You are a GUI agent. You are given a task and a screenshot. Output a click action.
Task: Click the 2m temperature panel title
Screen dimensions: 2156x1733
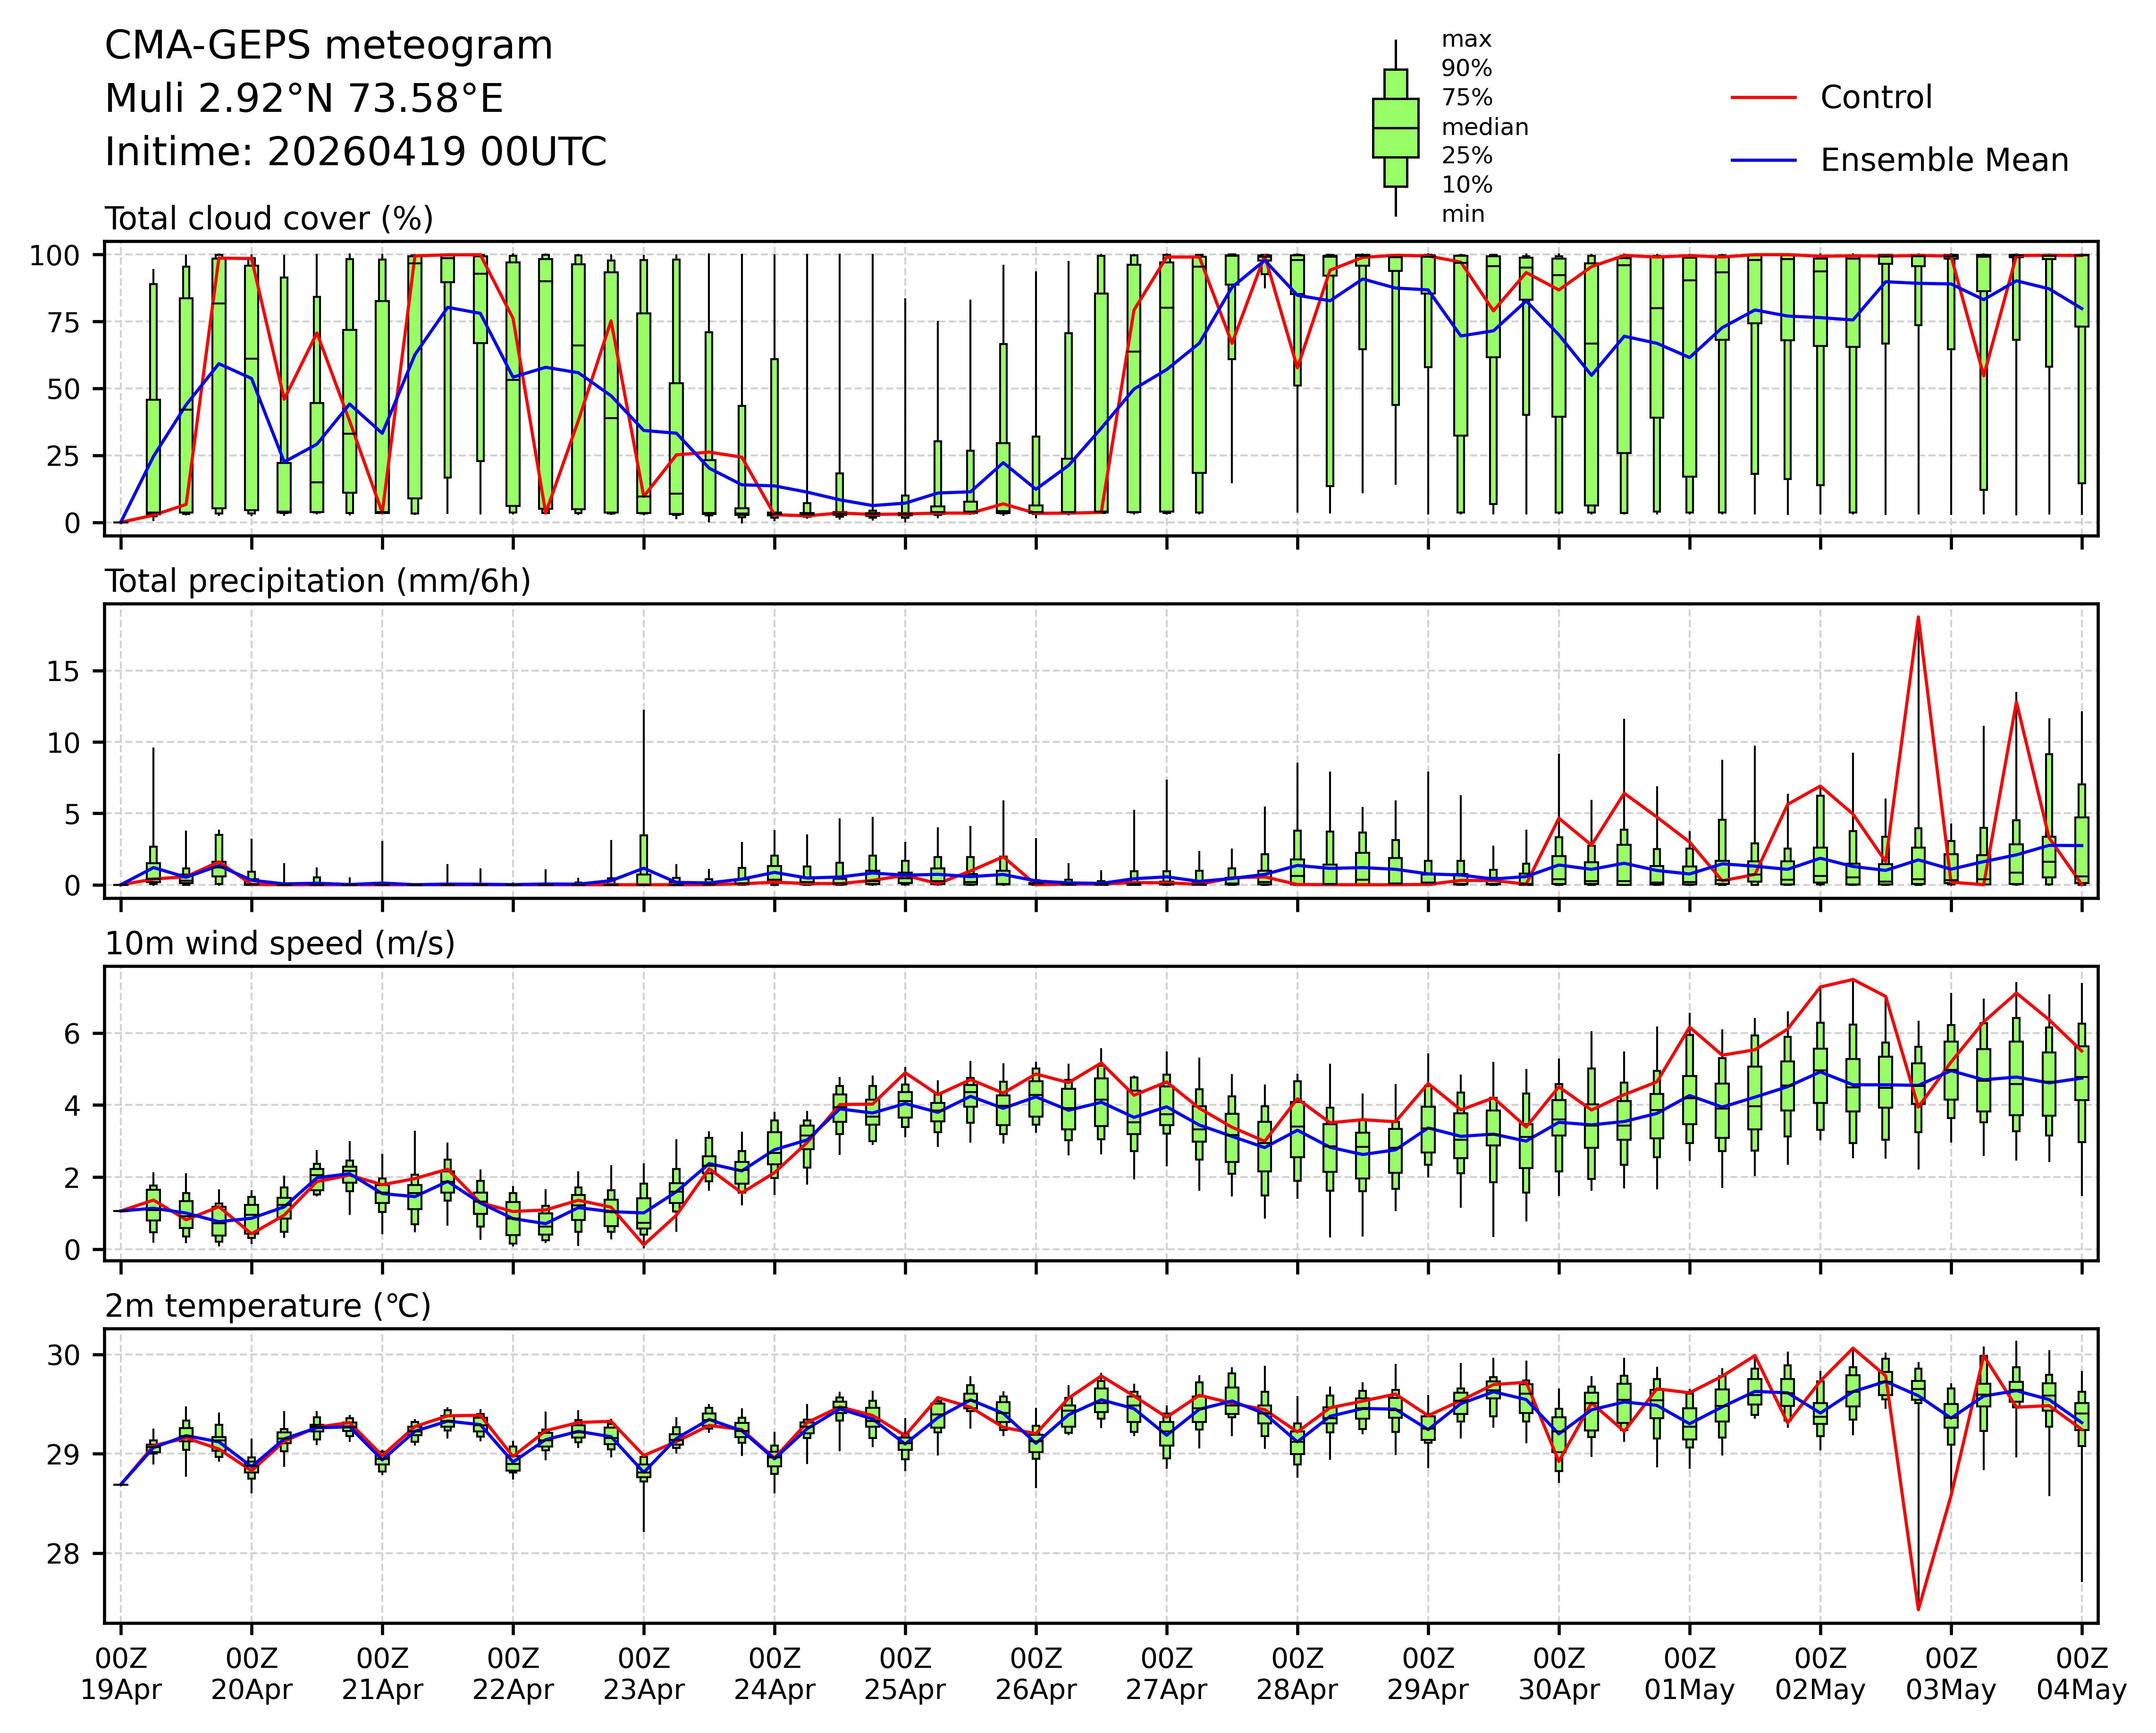click(x=267, y=1306)
